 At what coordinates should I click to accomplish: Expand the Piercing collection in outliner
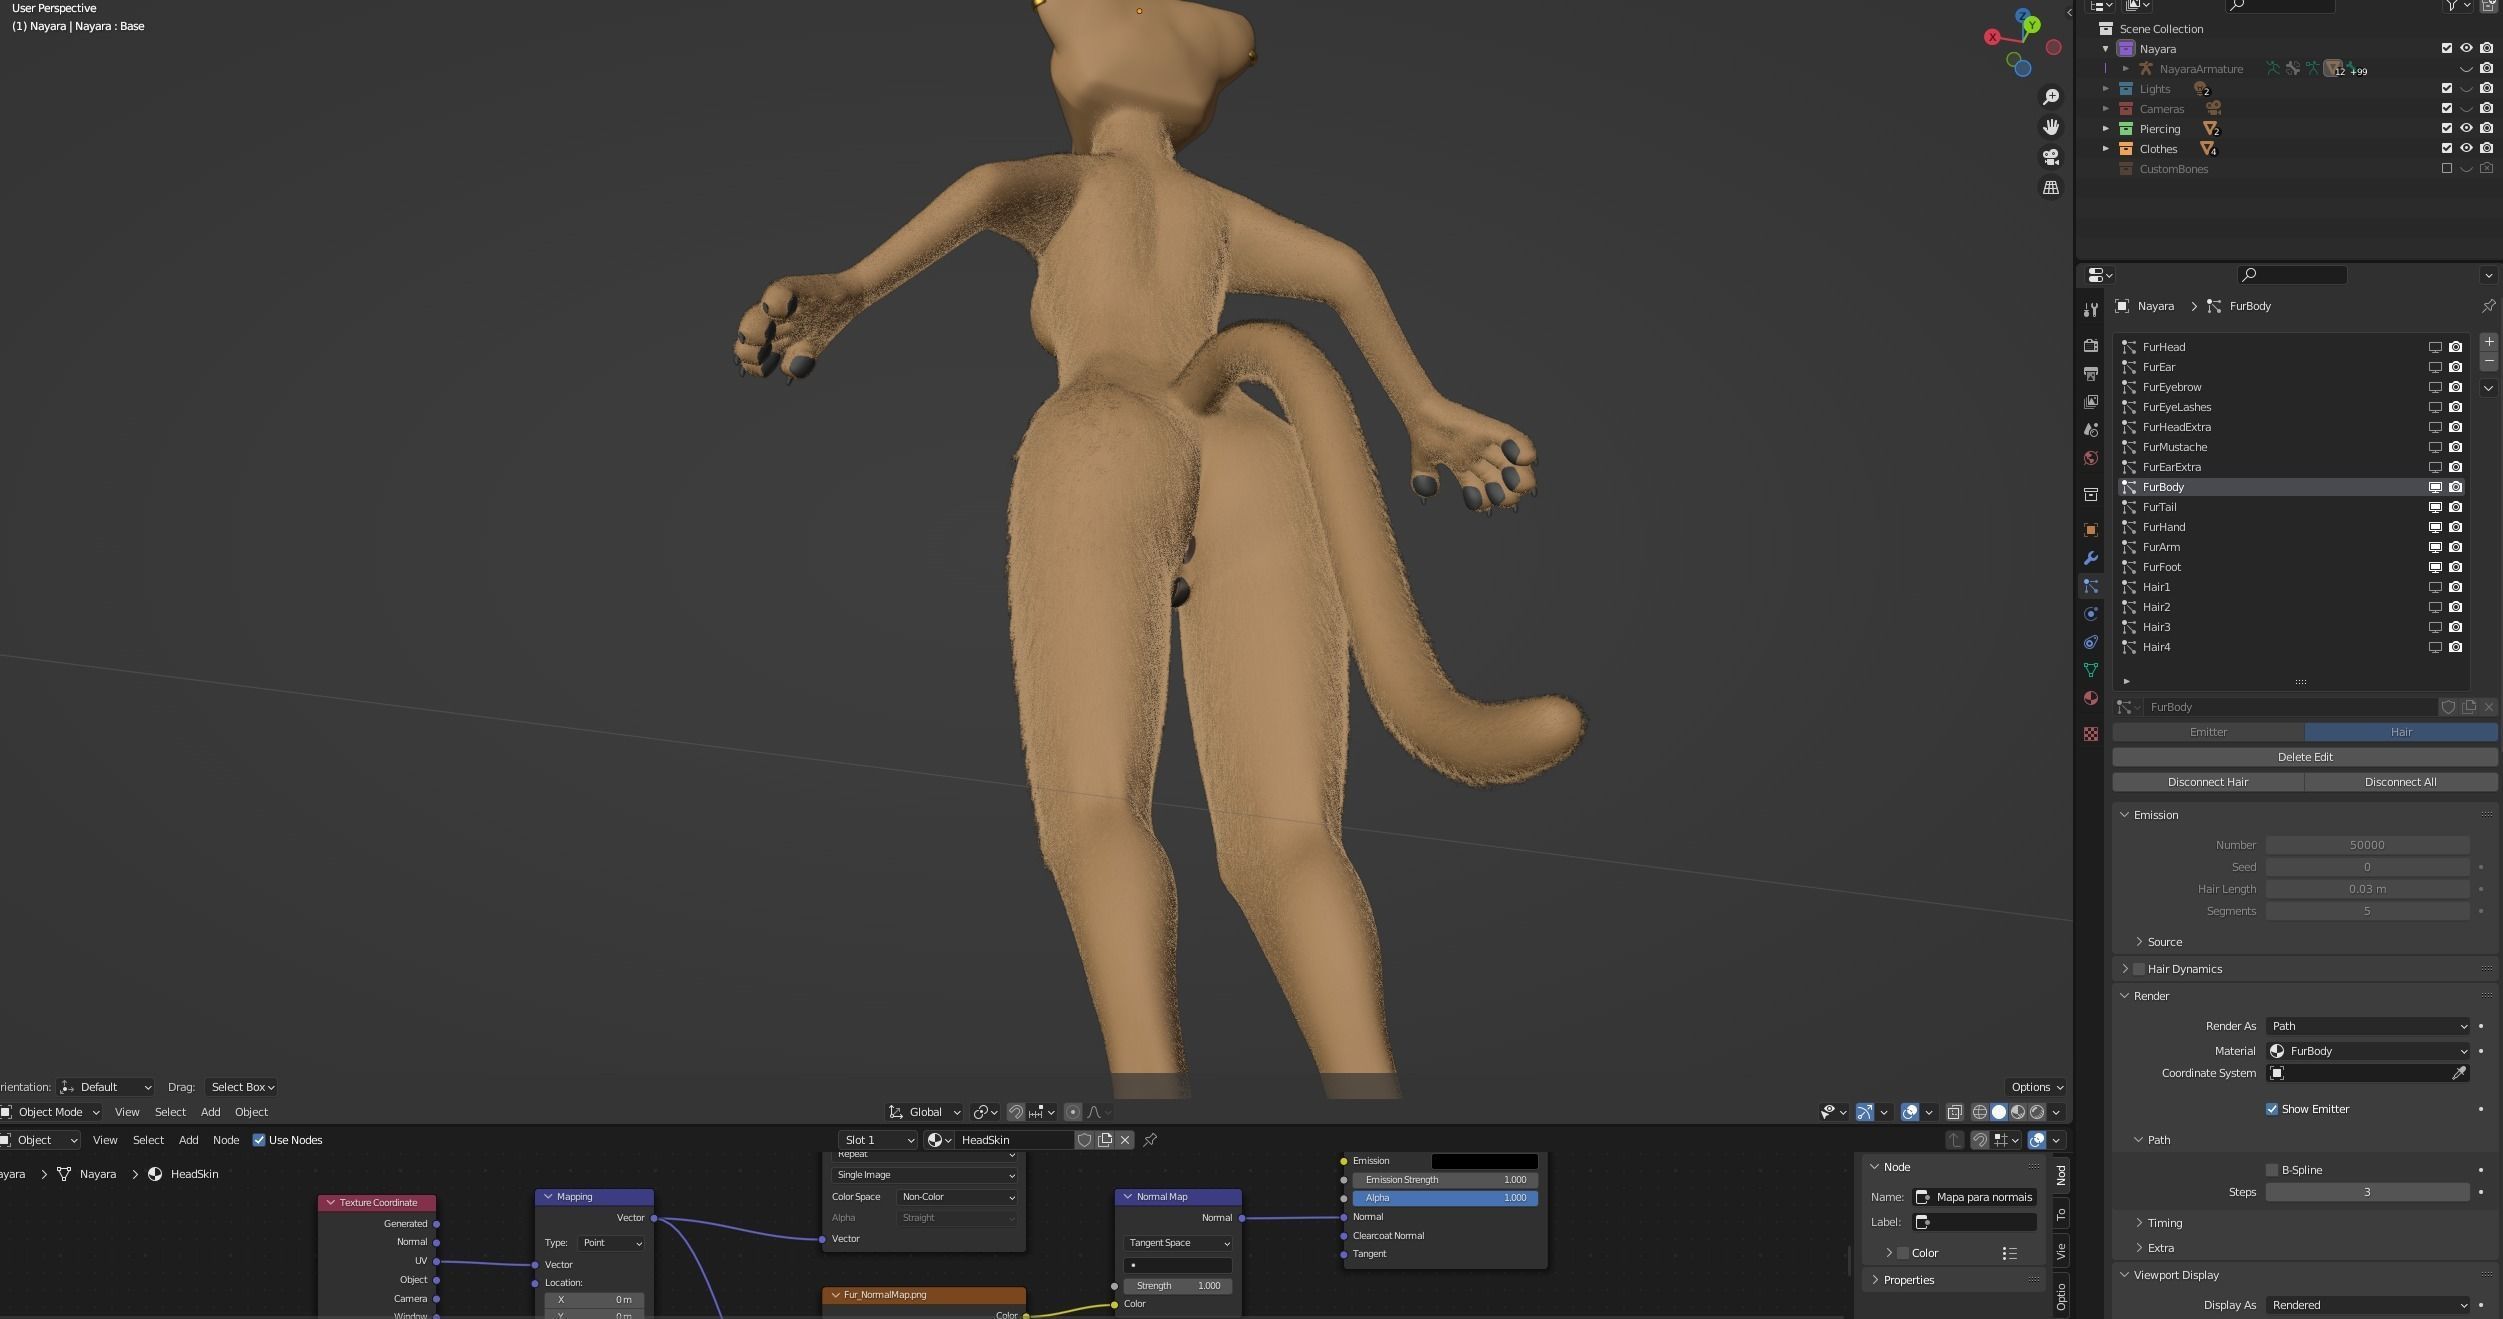[2105, 129]
